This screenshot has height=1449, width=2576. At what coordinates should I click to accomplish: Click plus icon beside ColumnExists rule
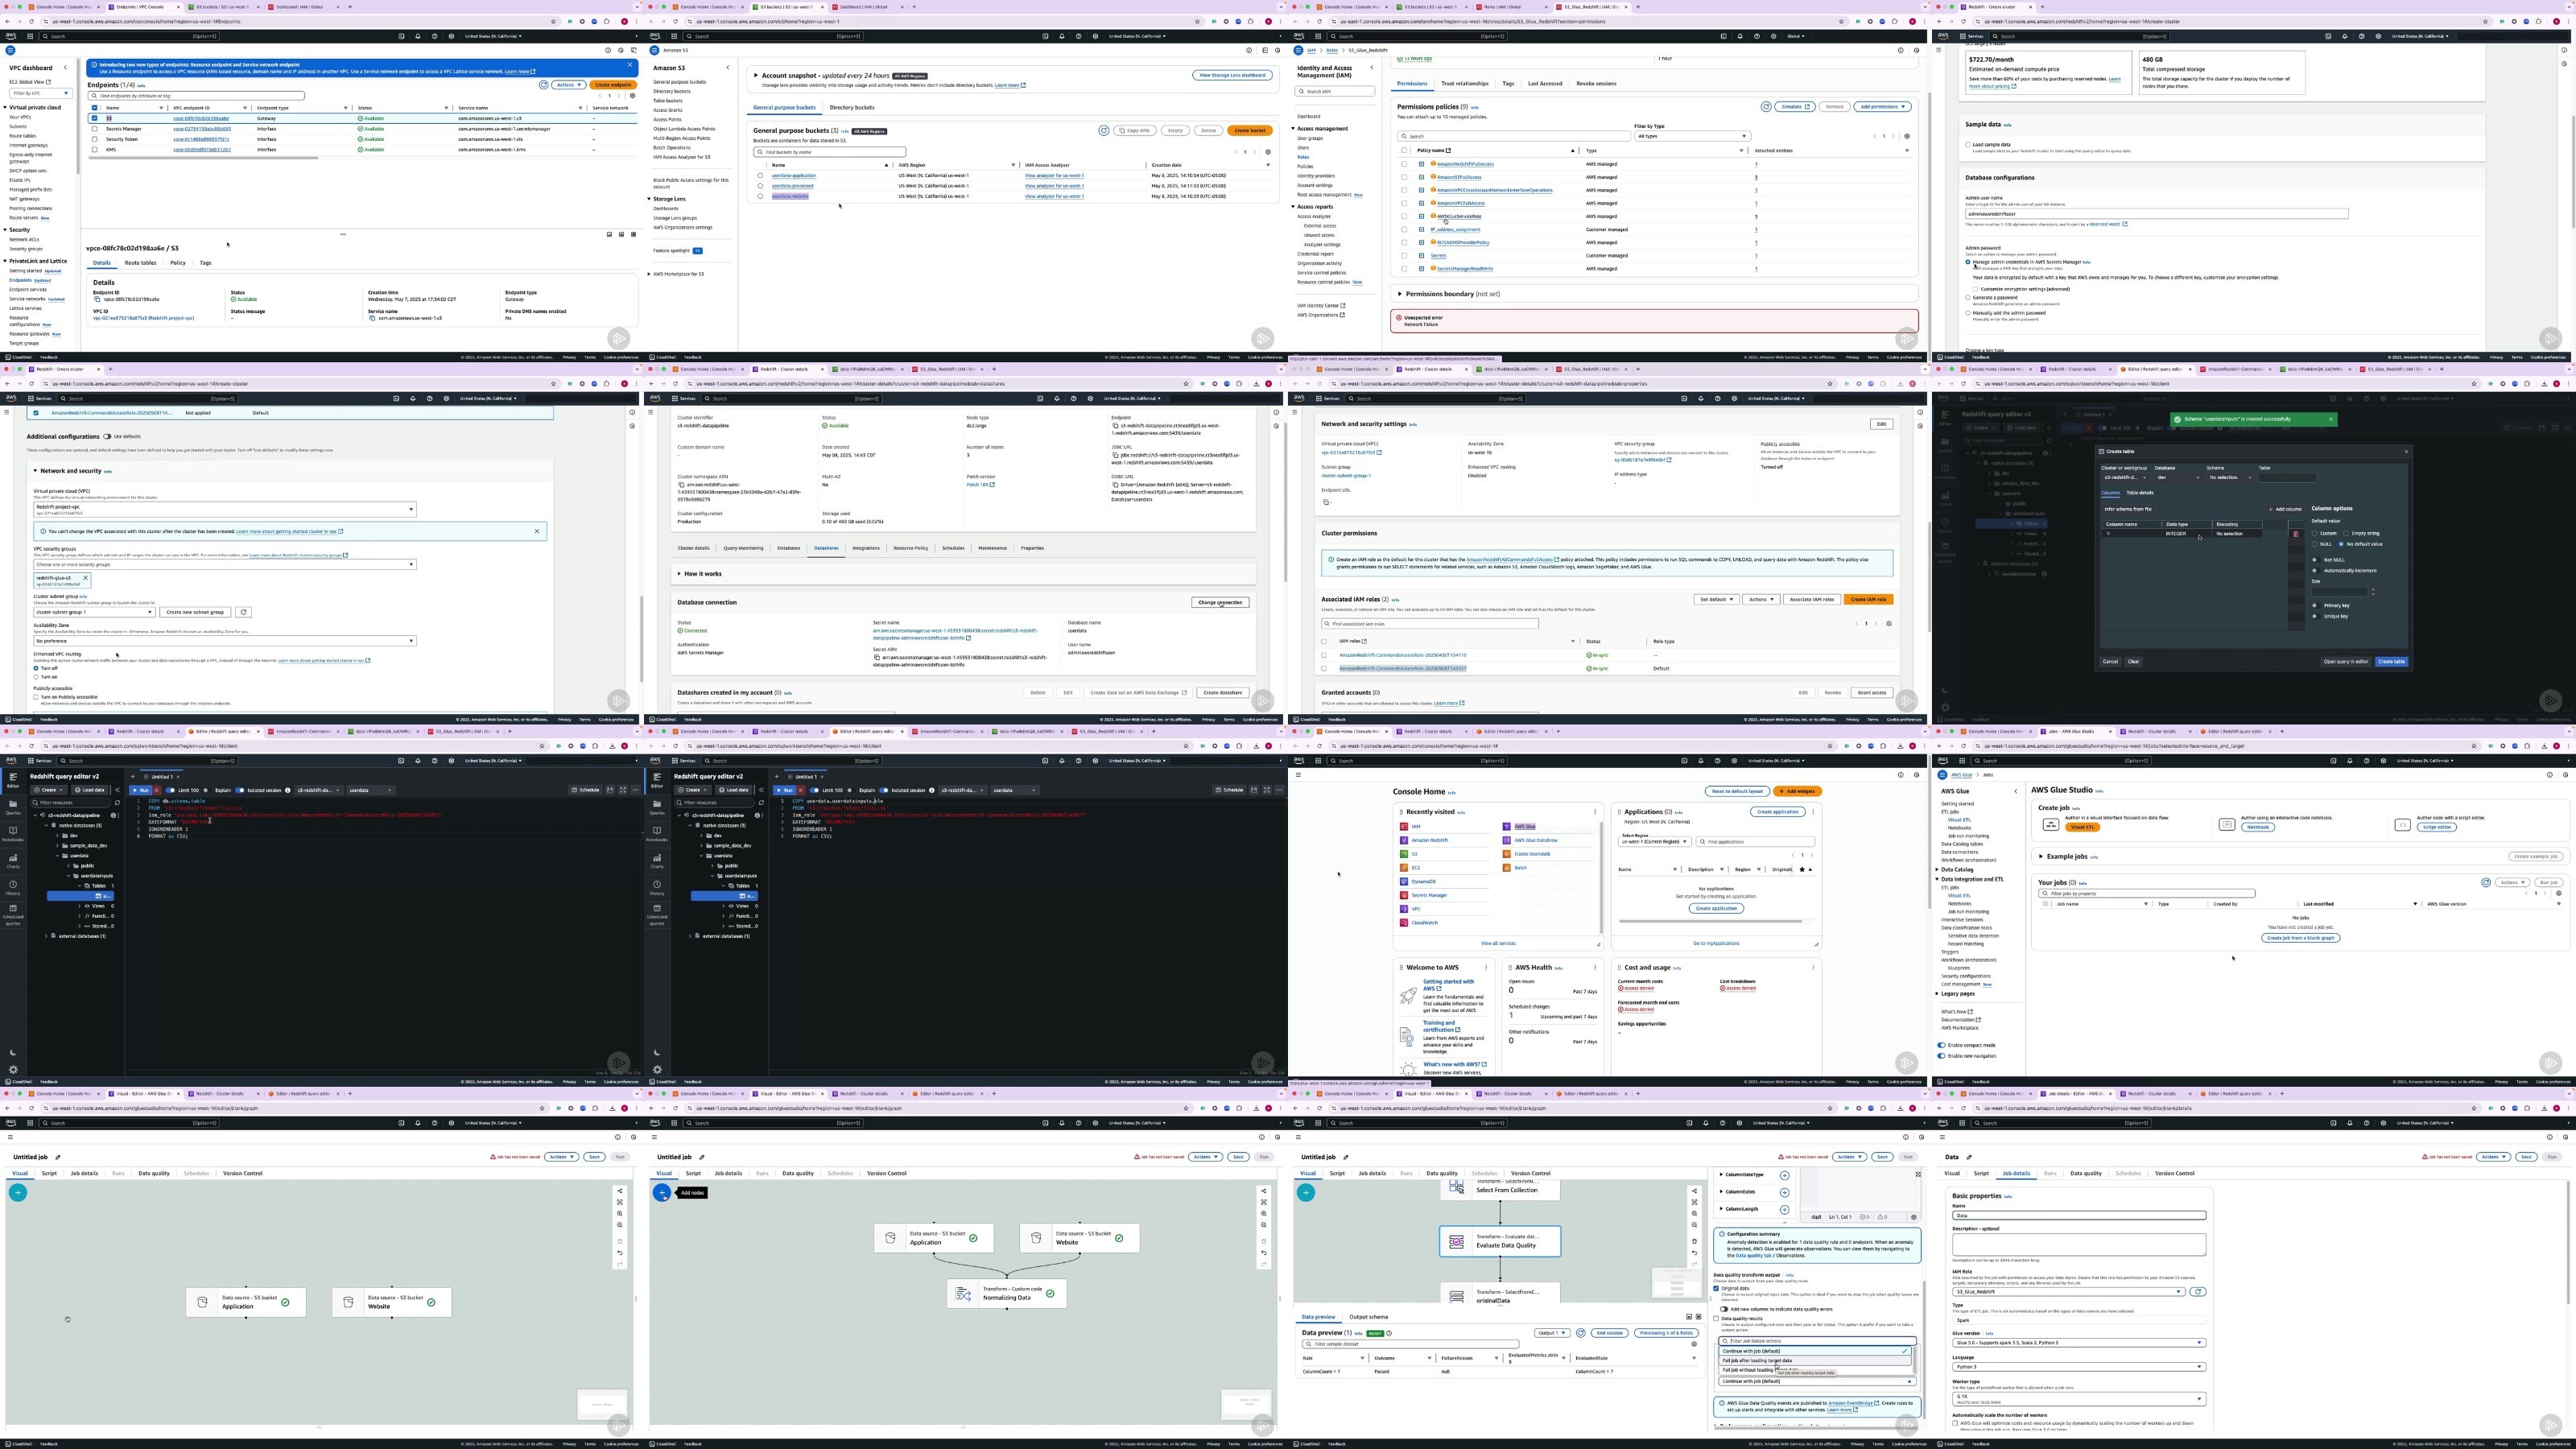(1784, 1192)
